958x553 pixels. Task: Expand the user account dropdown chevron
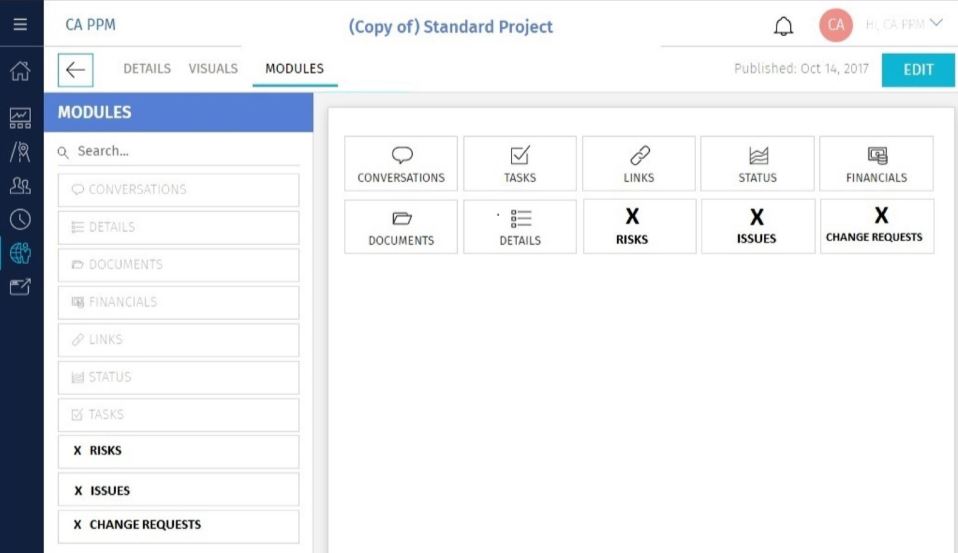[x=935, y=23]
